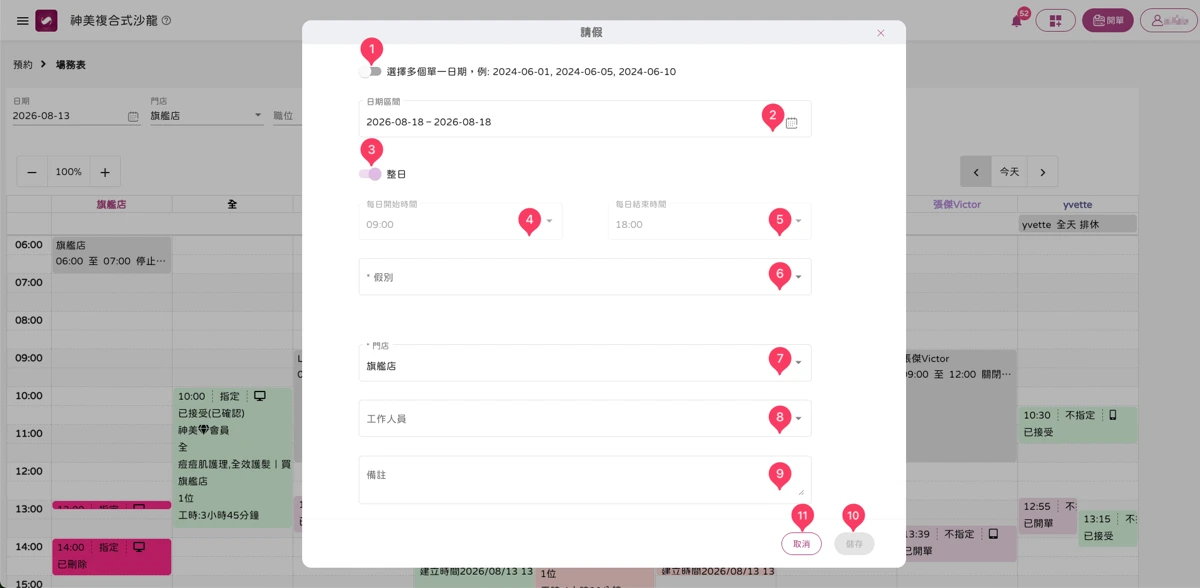Open yvette 全天 排休 schedule block
Screen dimensions: 1200x588
[1078, 225]
